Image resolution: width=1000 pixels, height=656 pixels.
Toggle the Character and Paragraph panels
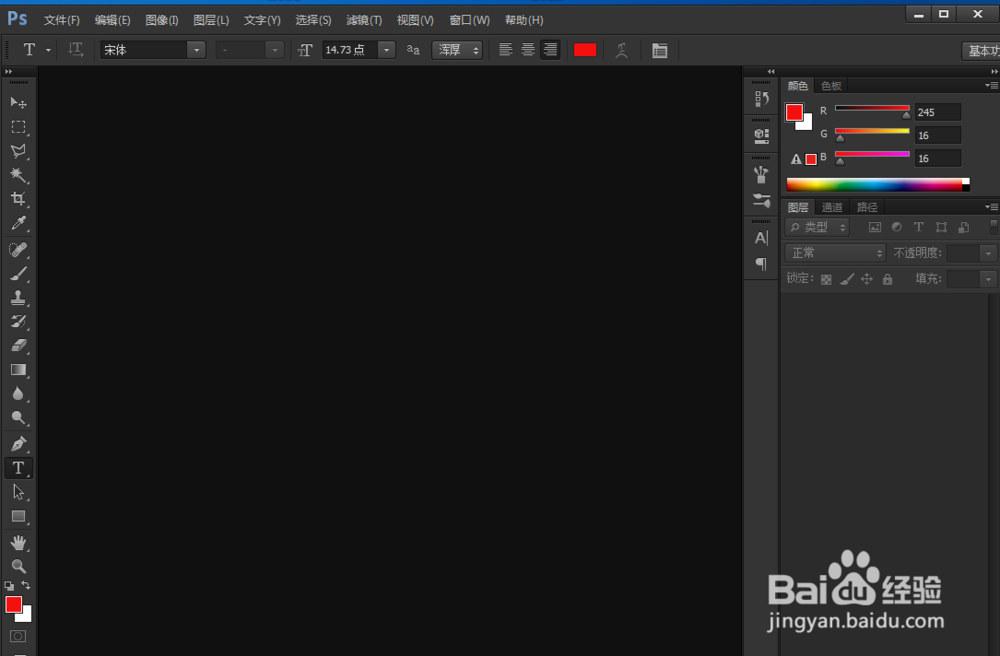(x=660, y=50)
